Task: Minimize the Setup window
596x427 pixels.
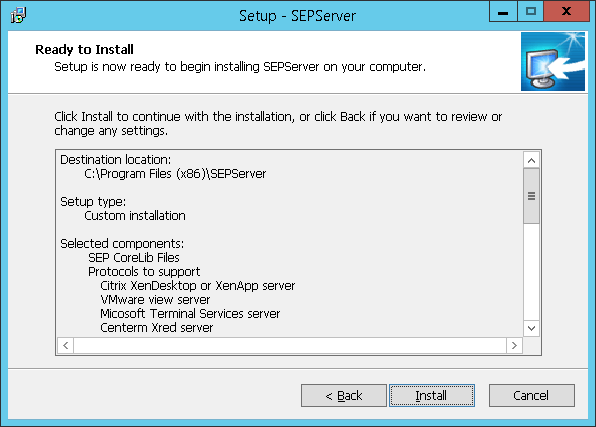Action: click(x=503, y=12)
